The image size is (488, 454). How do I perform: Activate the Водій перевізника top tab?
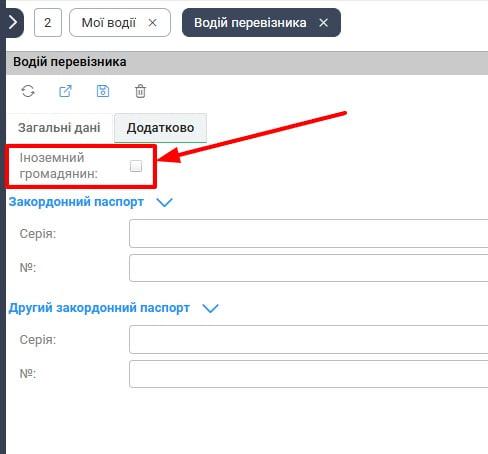tap(250, 23)
